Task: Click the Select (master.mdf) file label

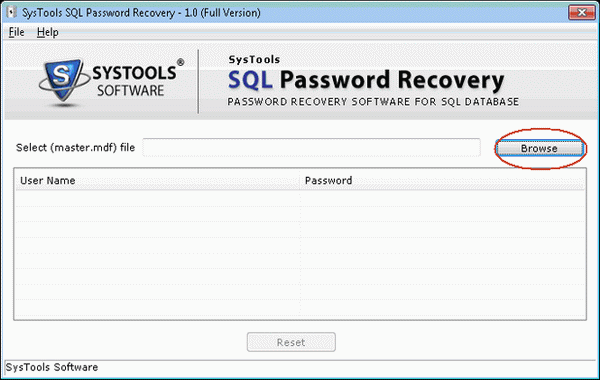Action: [75, 148]
